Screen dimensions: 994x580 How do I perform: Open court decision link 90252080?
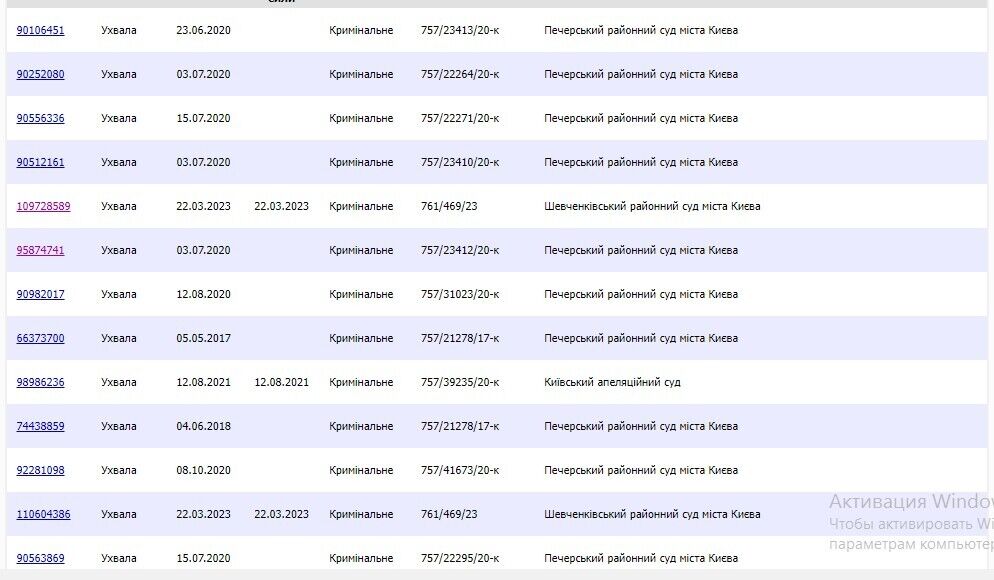click(40, 74)
